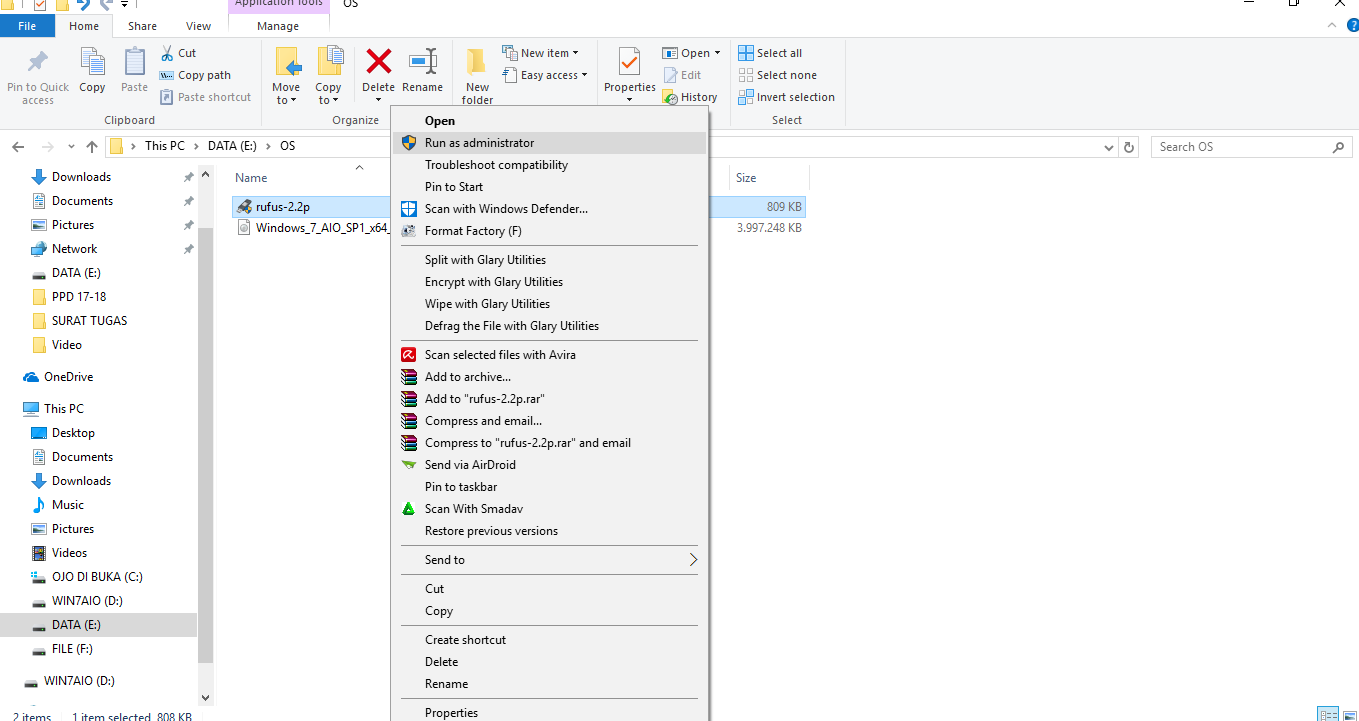
Task: Switch to details view in the status bar
Action: point(1328,714)
